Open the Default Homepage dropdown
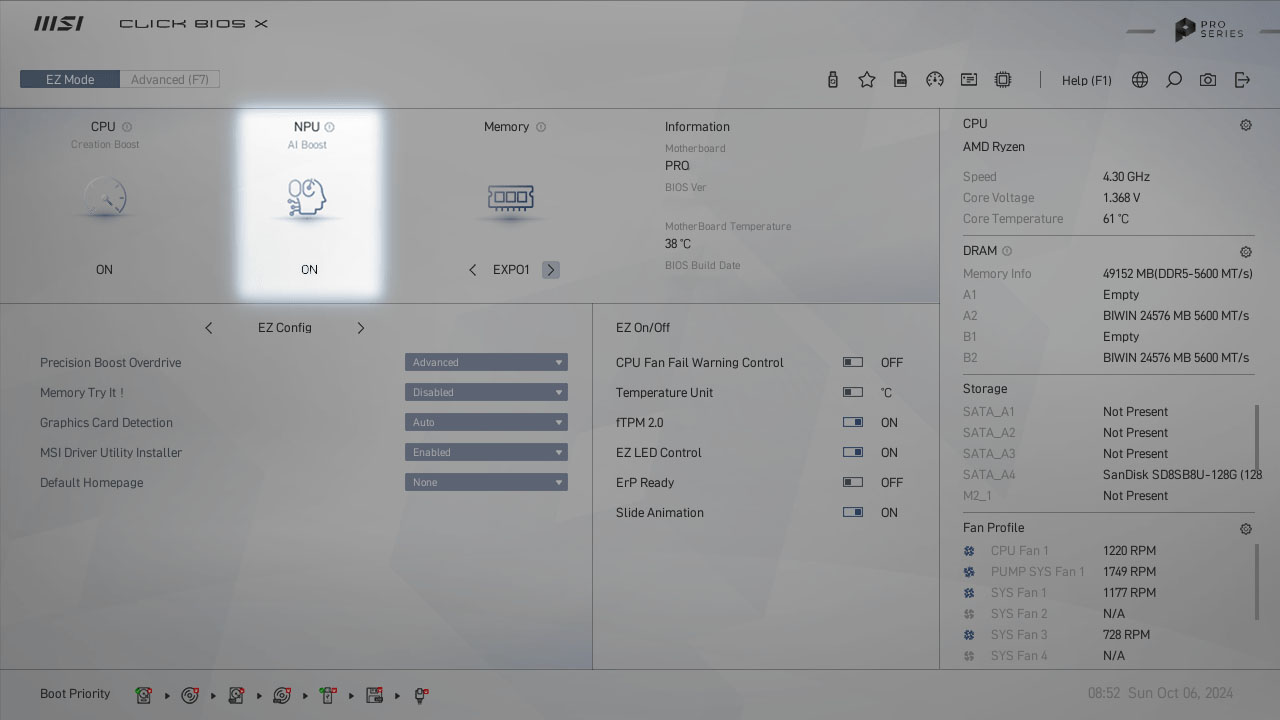The height and width of the screenshot is (720, 1280). (x=486, y=483)
